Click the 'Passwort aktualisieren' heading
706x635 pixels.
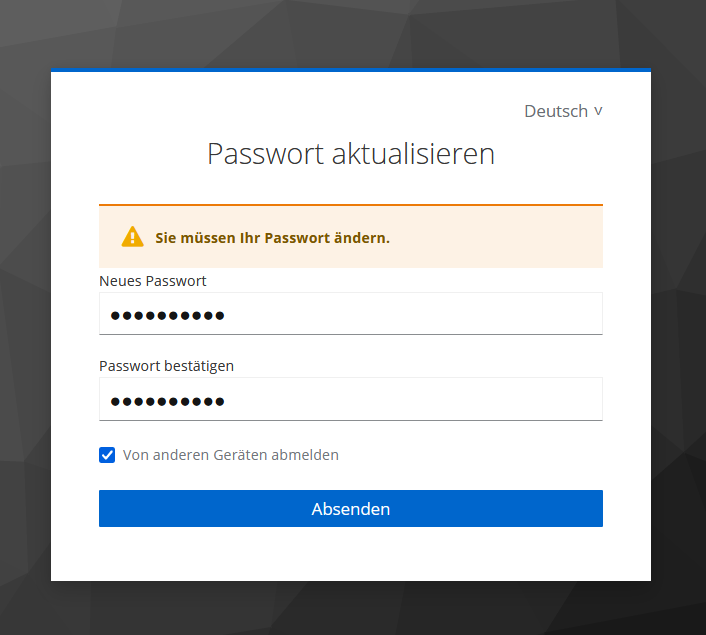pos(350,154)
